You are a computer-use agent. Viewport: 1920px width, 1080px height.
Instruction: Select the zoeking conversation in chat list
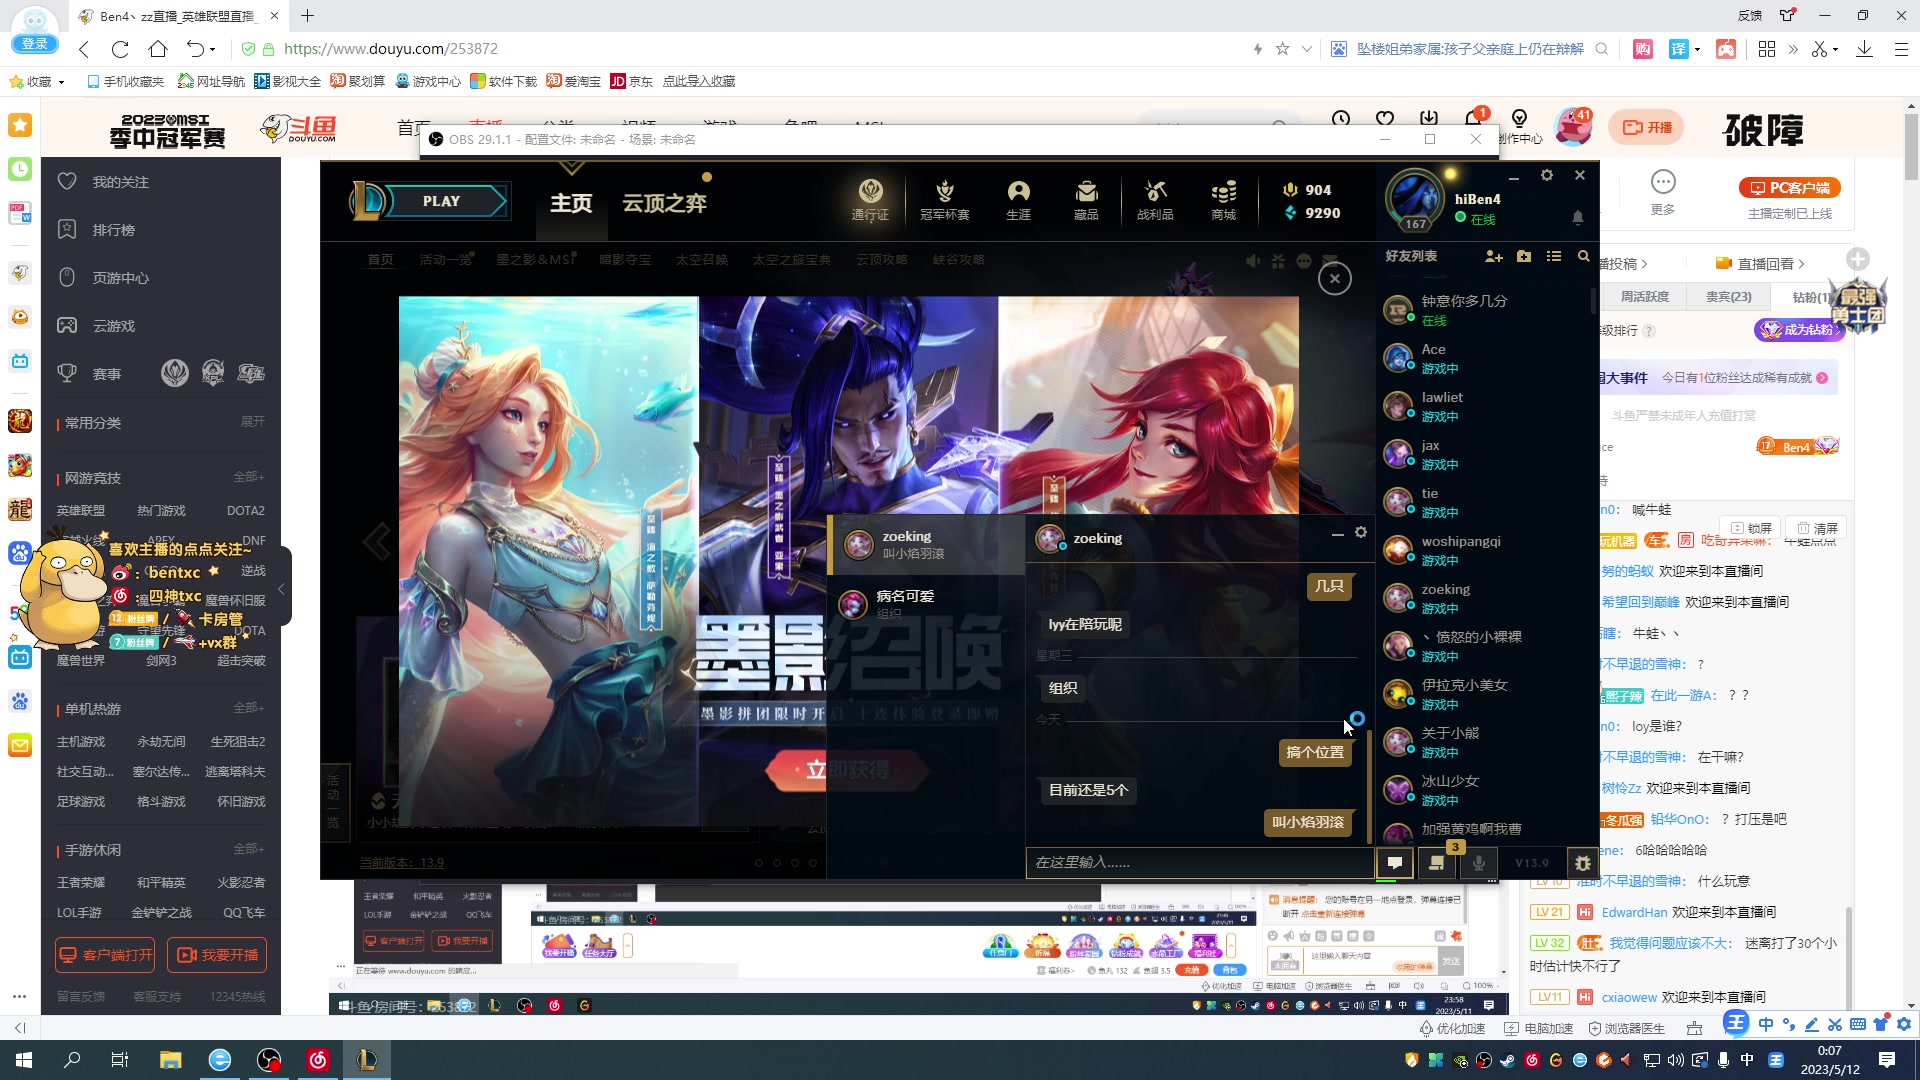pos(927,544)
